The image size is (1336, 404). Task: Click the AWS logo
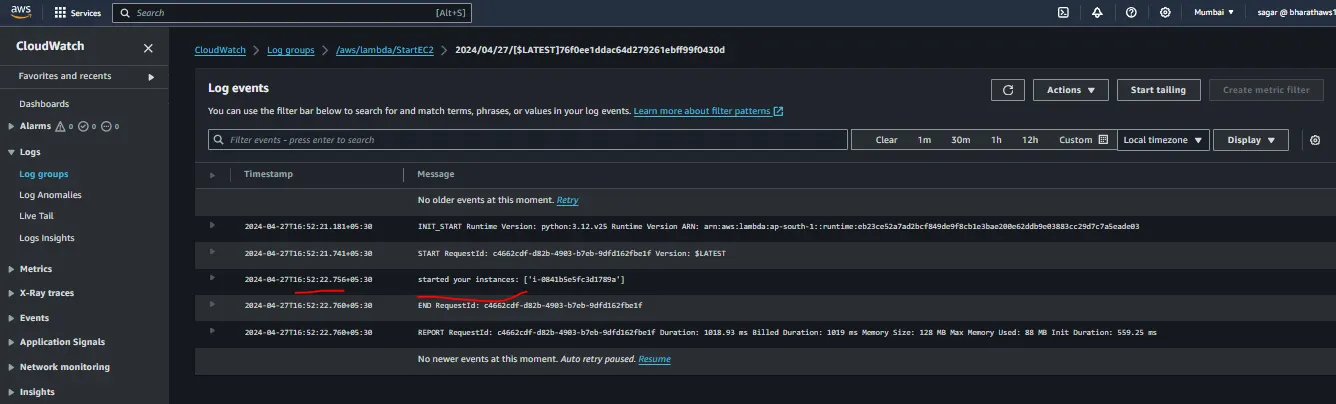(21, 12)
